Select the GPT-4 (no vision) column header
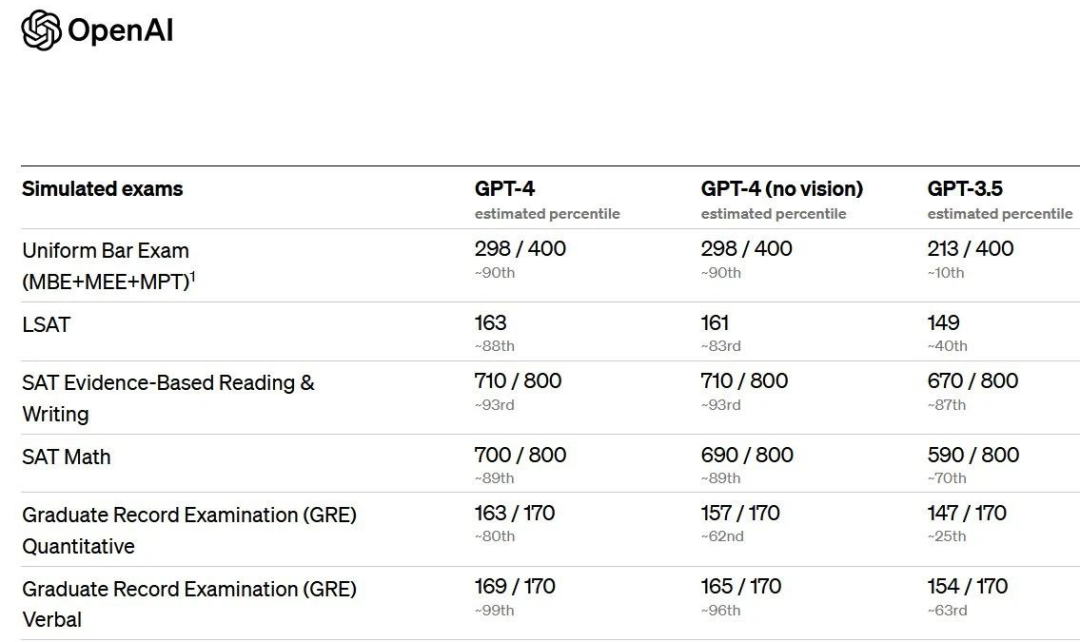 tap(782, 189)
